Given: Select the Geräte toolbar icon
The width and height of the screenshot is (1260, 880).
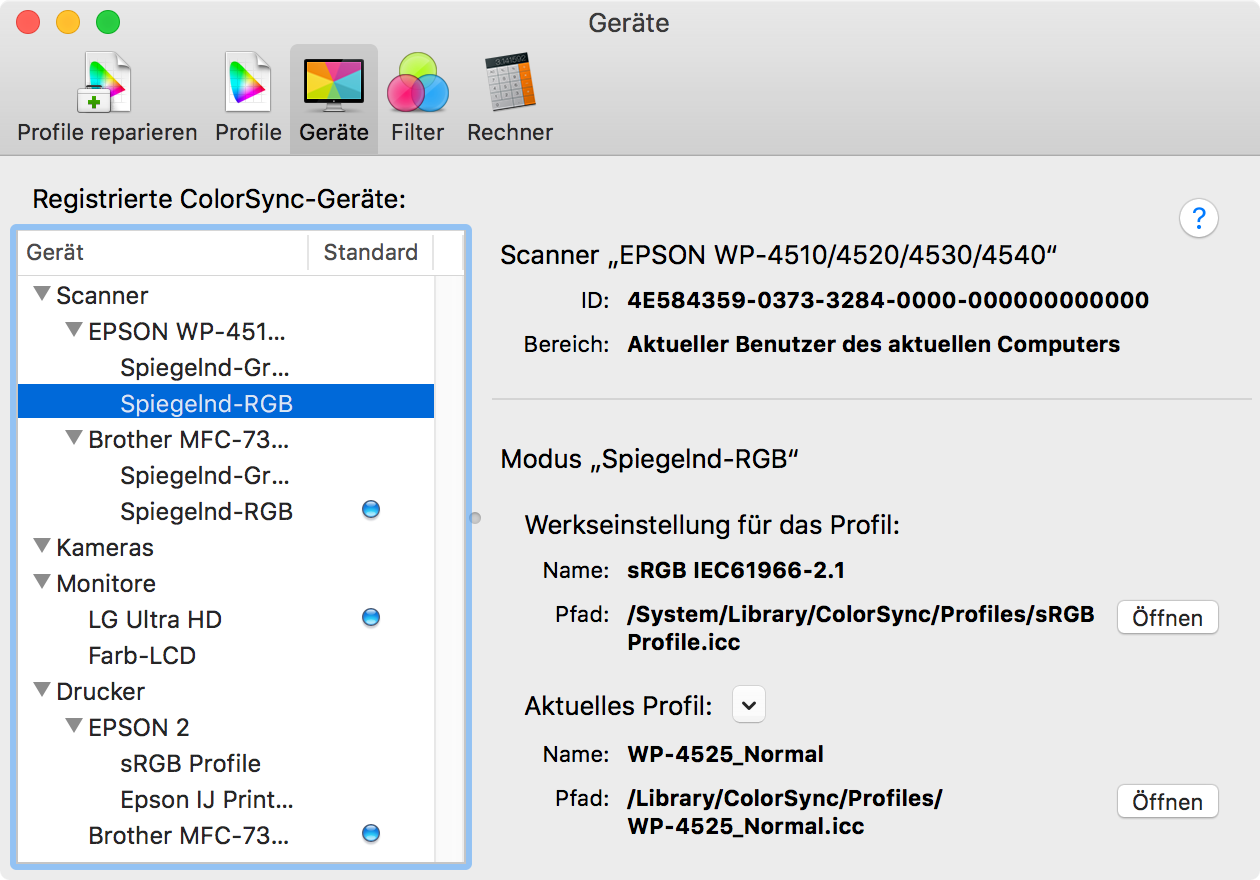Looking at the screenshot, I should click(x=334, y=99).
